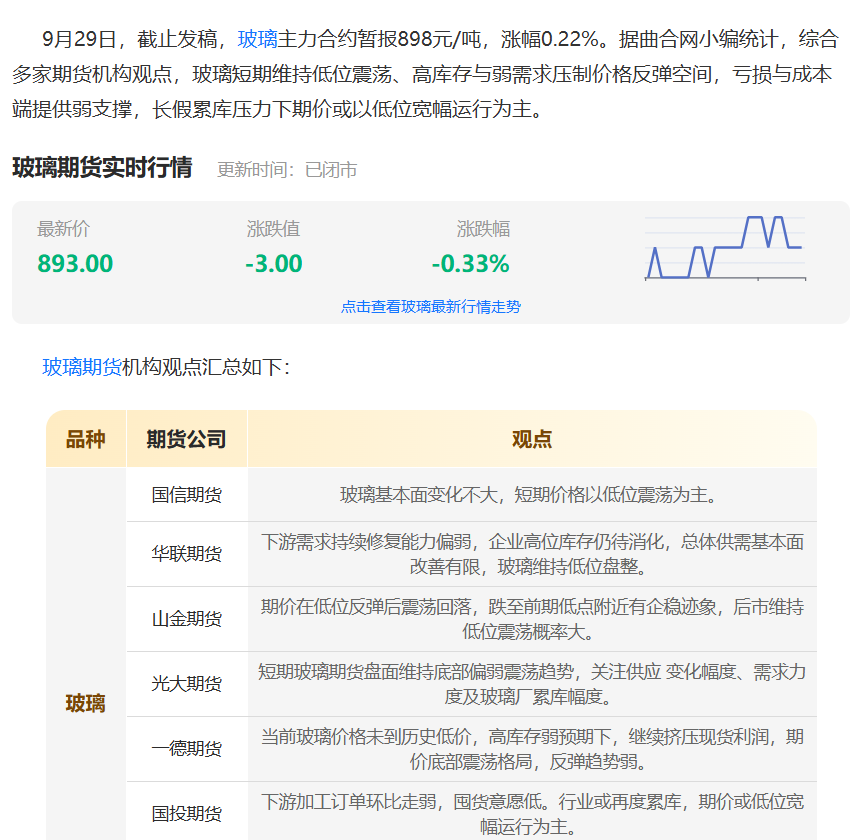Viewport: 850px width, 840px height.
Task: Click the 观点 column header
Action: coord(532,439)
